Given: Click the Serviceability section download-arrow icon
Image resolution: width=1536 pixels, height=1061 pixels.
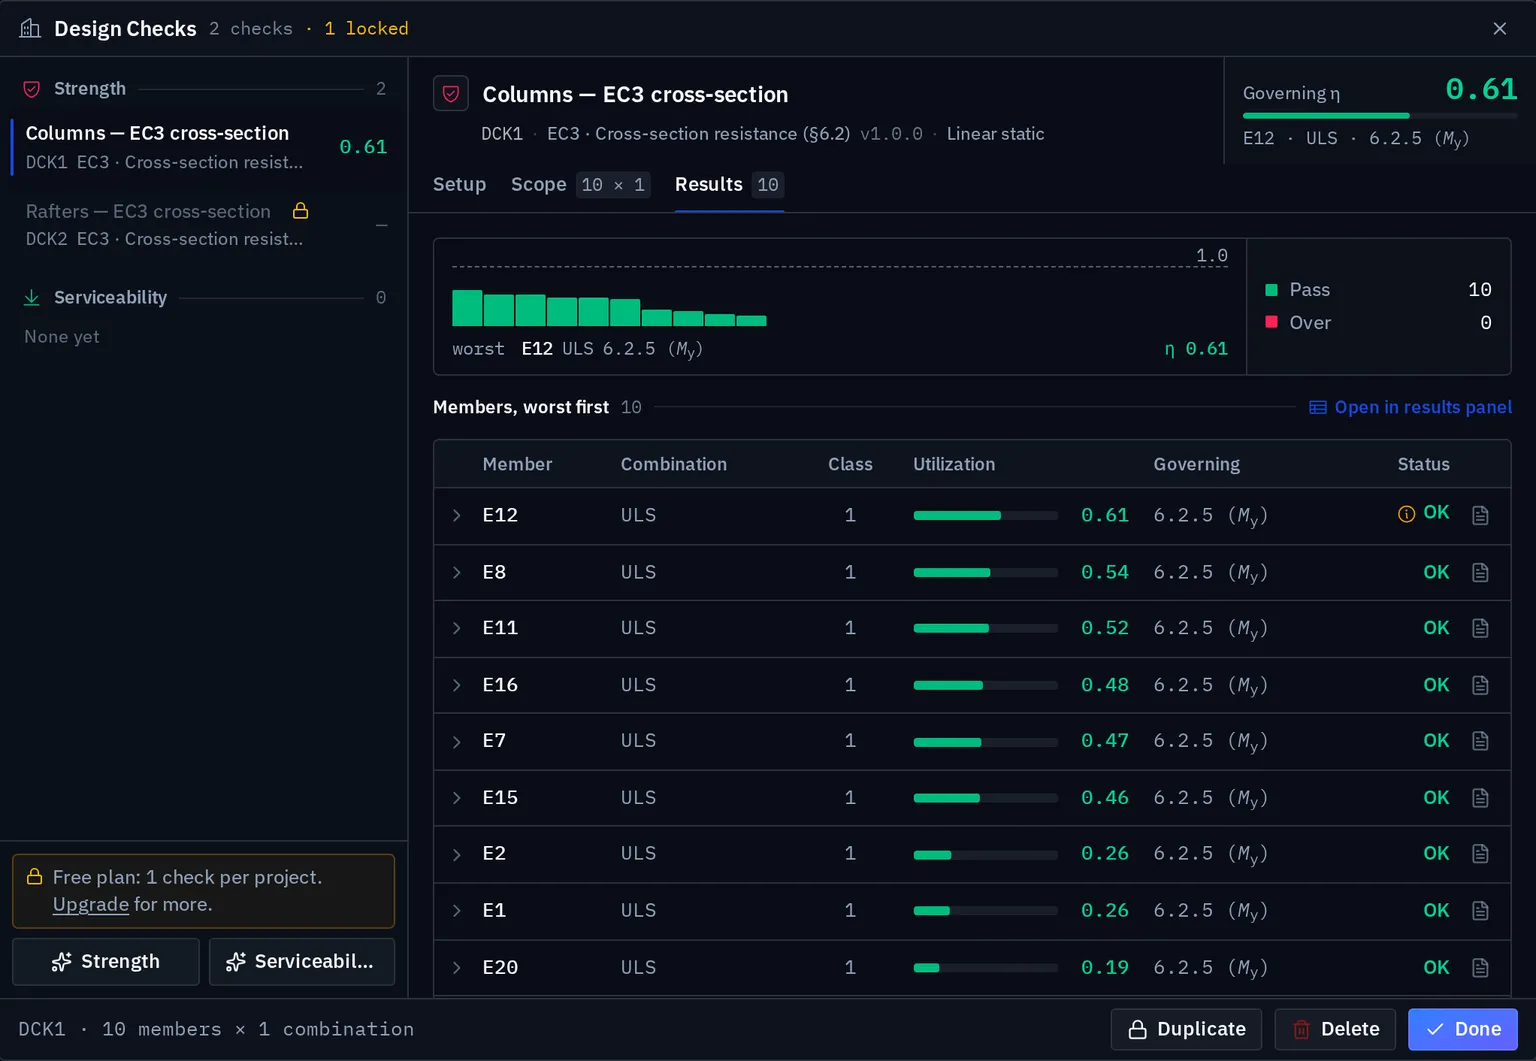Looking at the screenshot, I should point(32,298).
